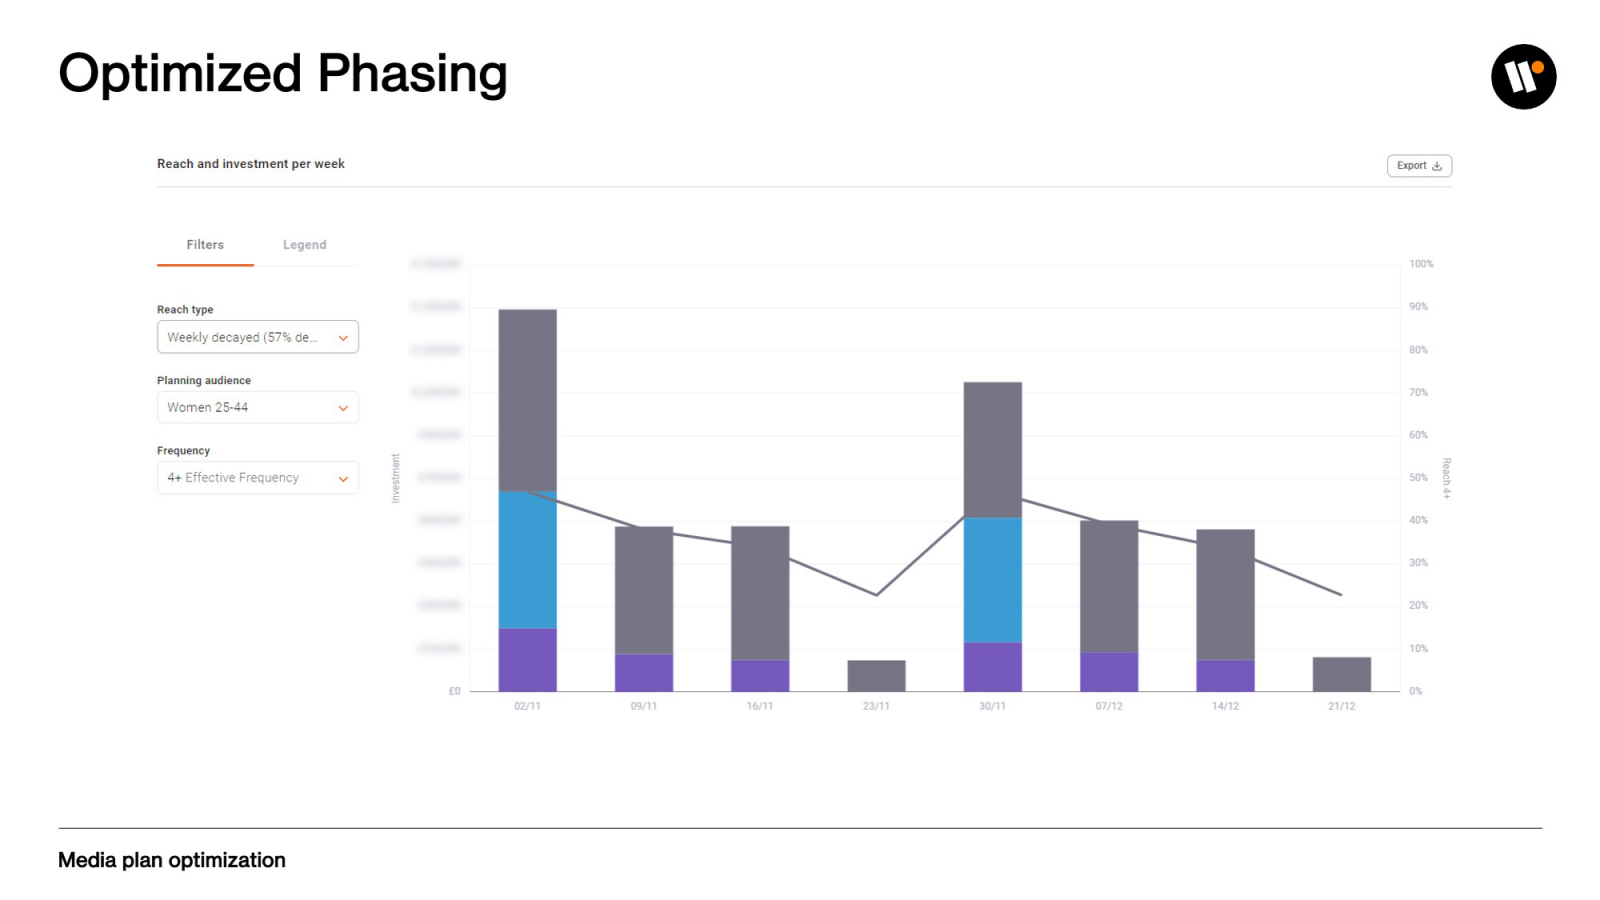The height and width of the screenshot is (900, 1600).
Task: Open the Frequency dropdown chevron
Action: coord(343,479)
